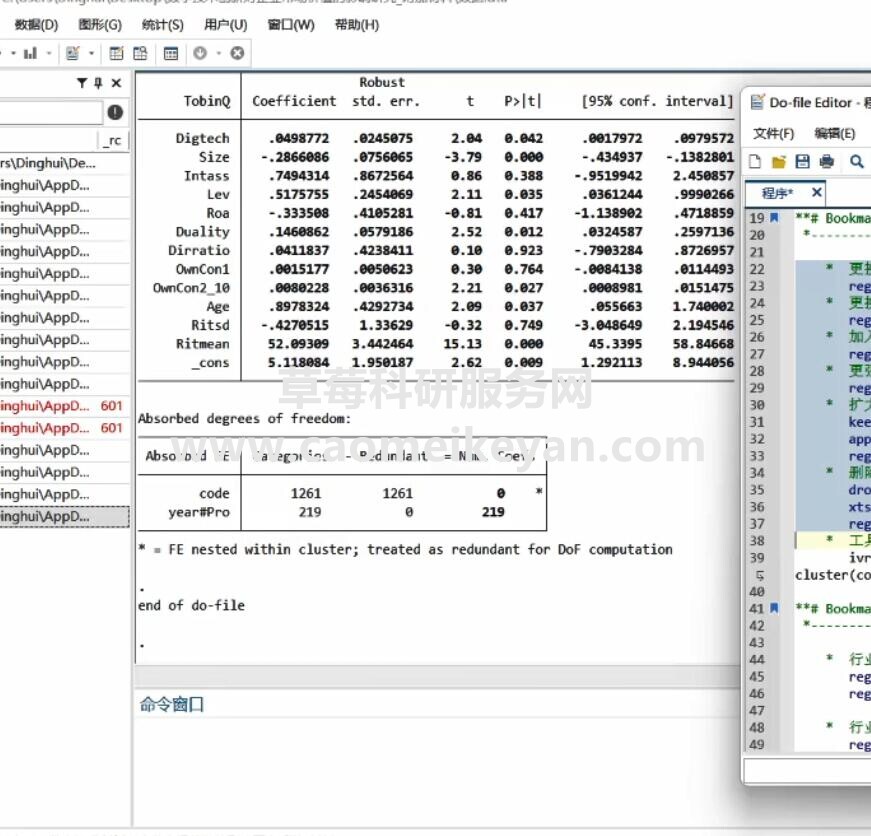This screenshot has width=871, height=836.
Task: Open 文件(F) menu in Do-file Editor
Action: 773,133
